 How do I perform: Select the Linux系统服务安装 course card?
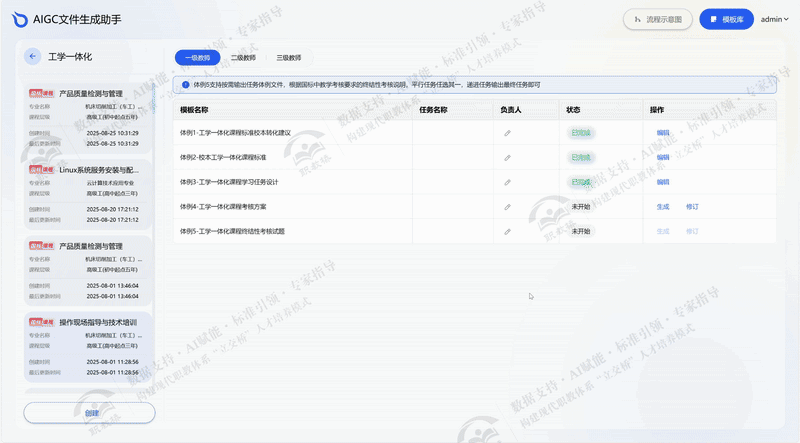tap(89, 194)
